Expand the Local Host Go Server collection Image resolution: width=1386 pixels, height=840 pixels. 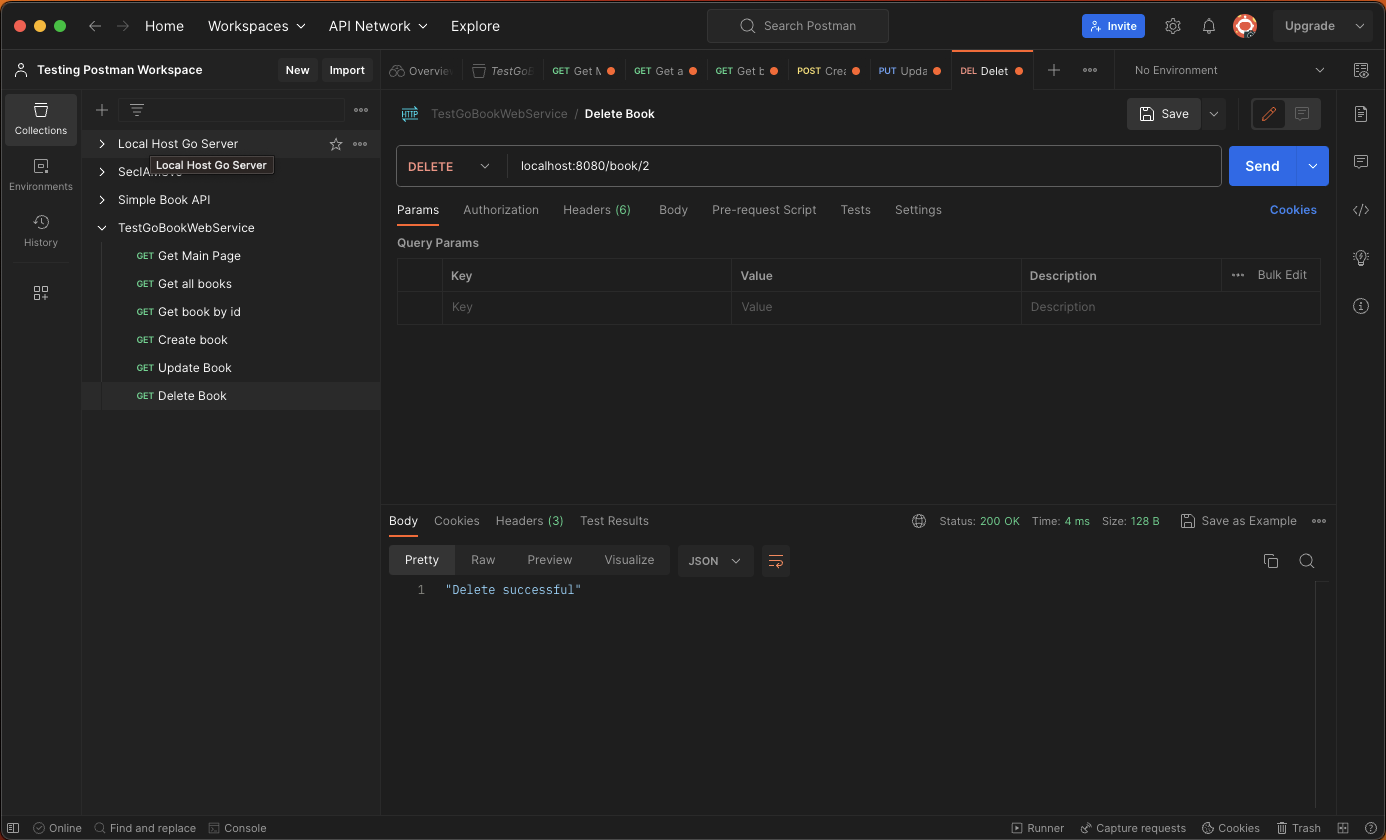pos(102,144)
